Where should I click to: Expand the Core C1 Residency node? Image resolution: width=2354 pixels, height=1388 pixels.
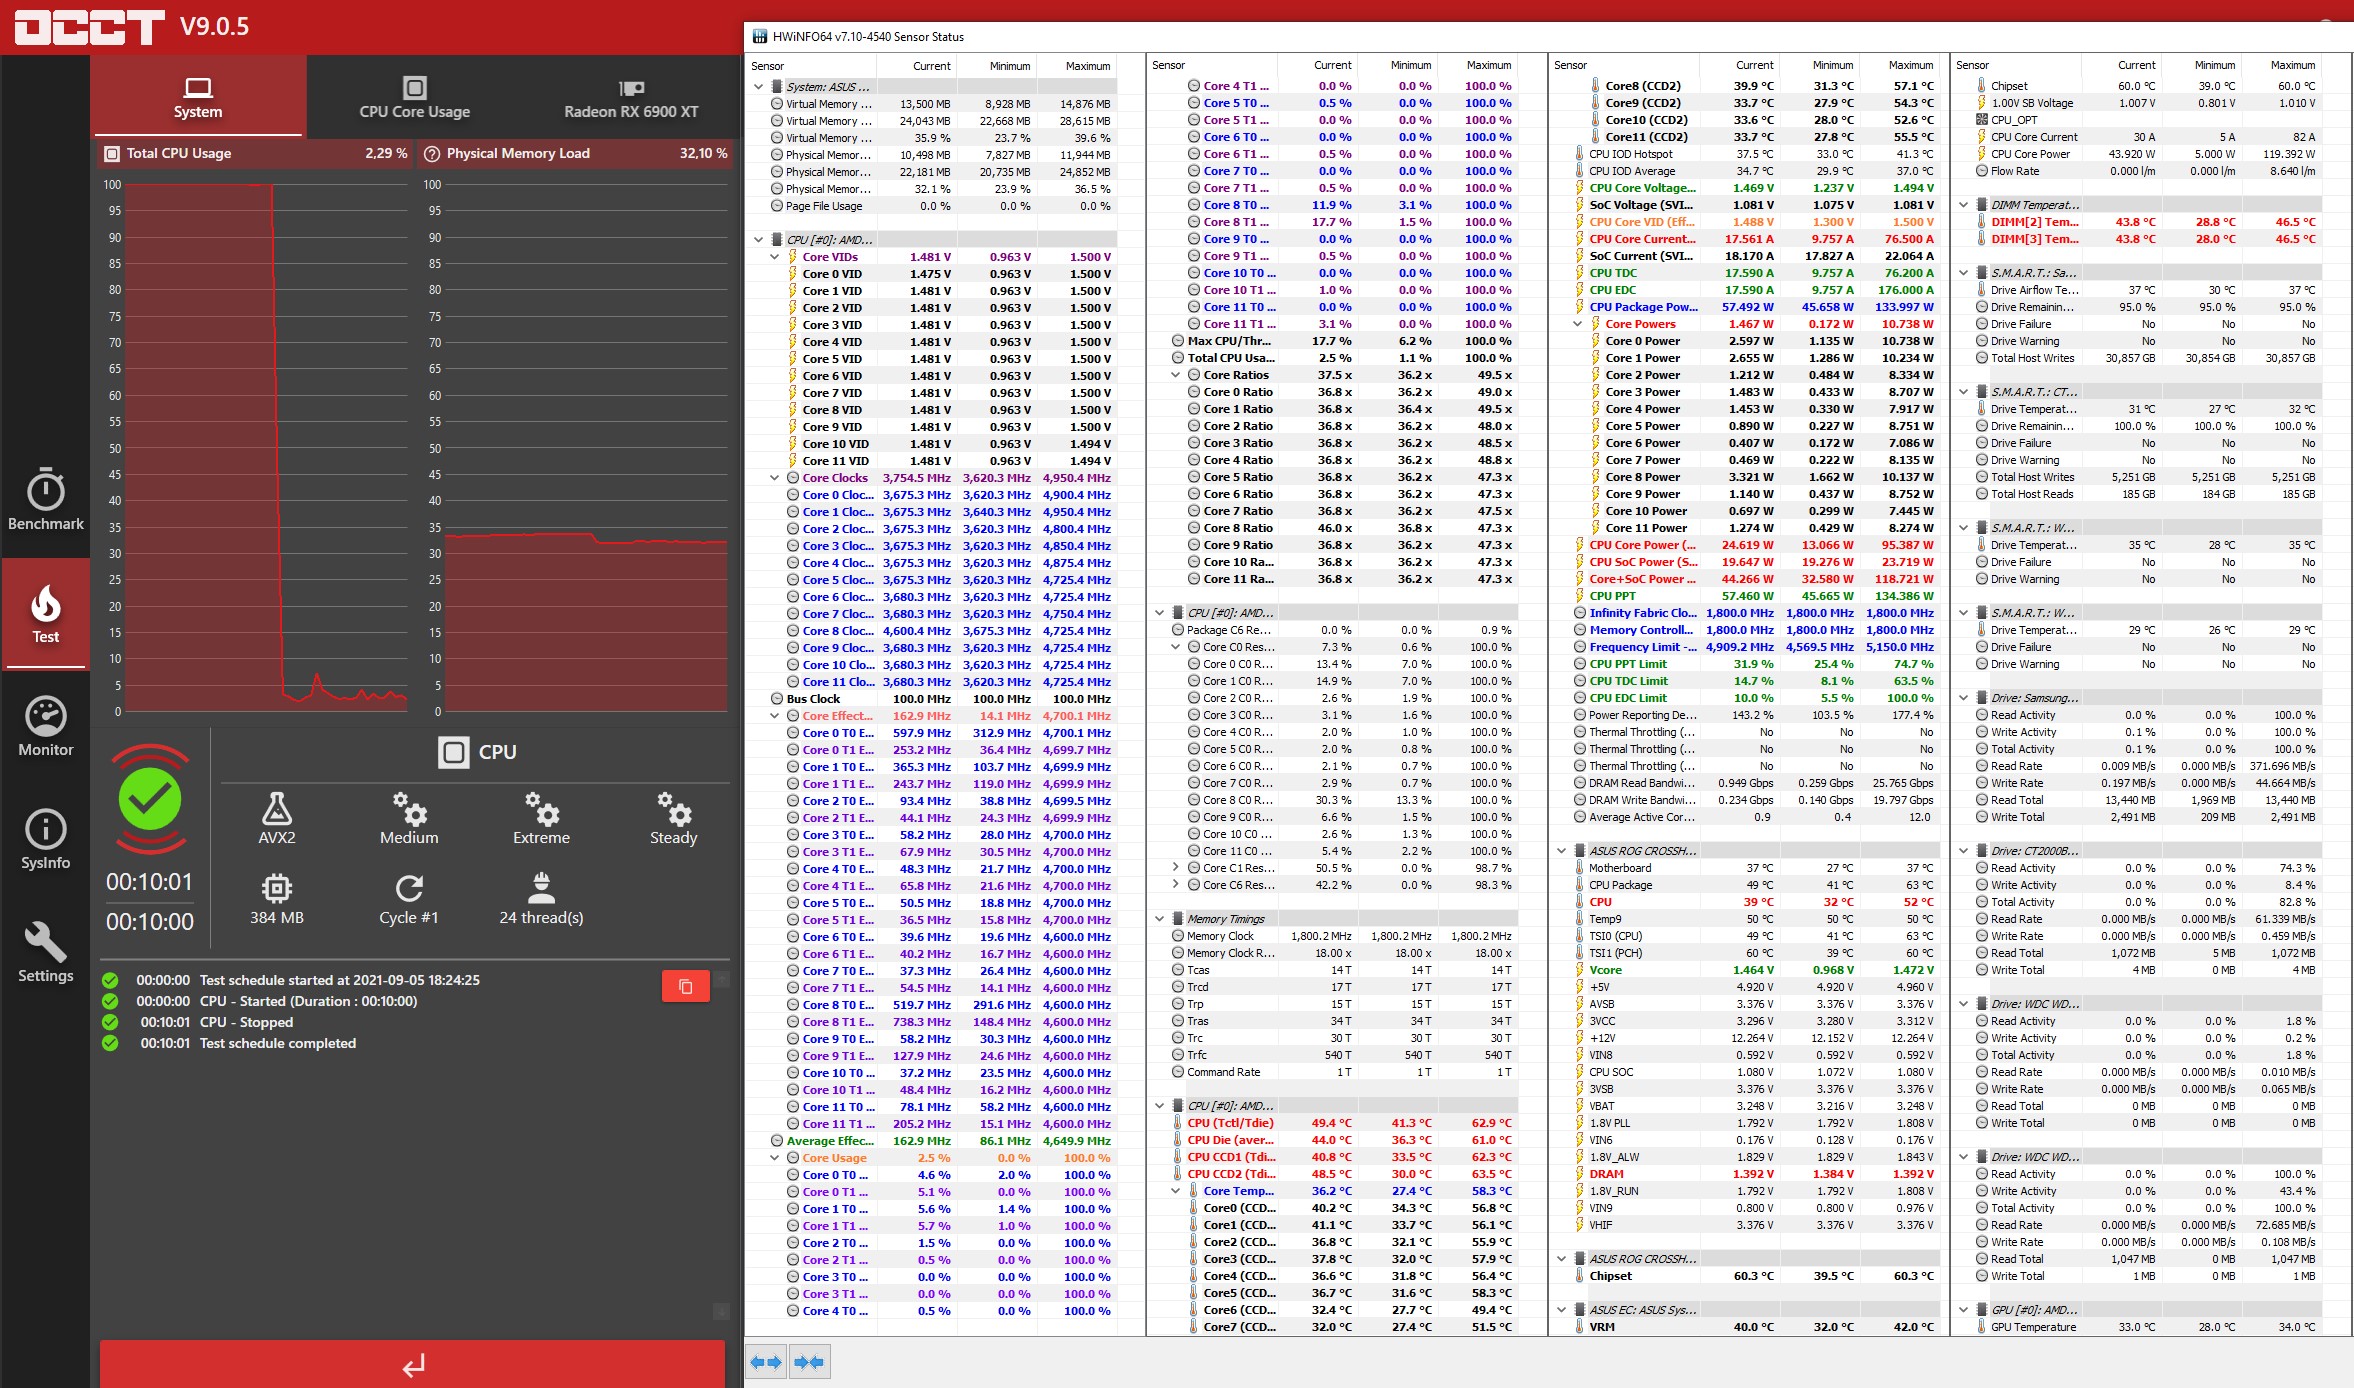pyautogui.click(x=1176, y=868)
